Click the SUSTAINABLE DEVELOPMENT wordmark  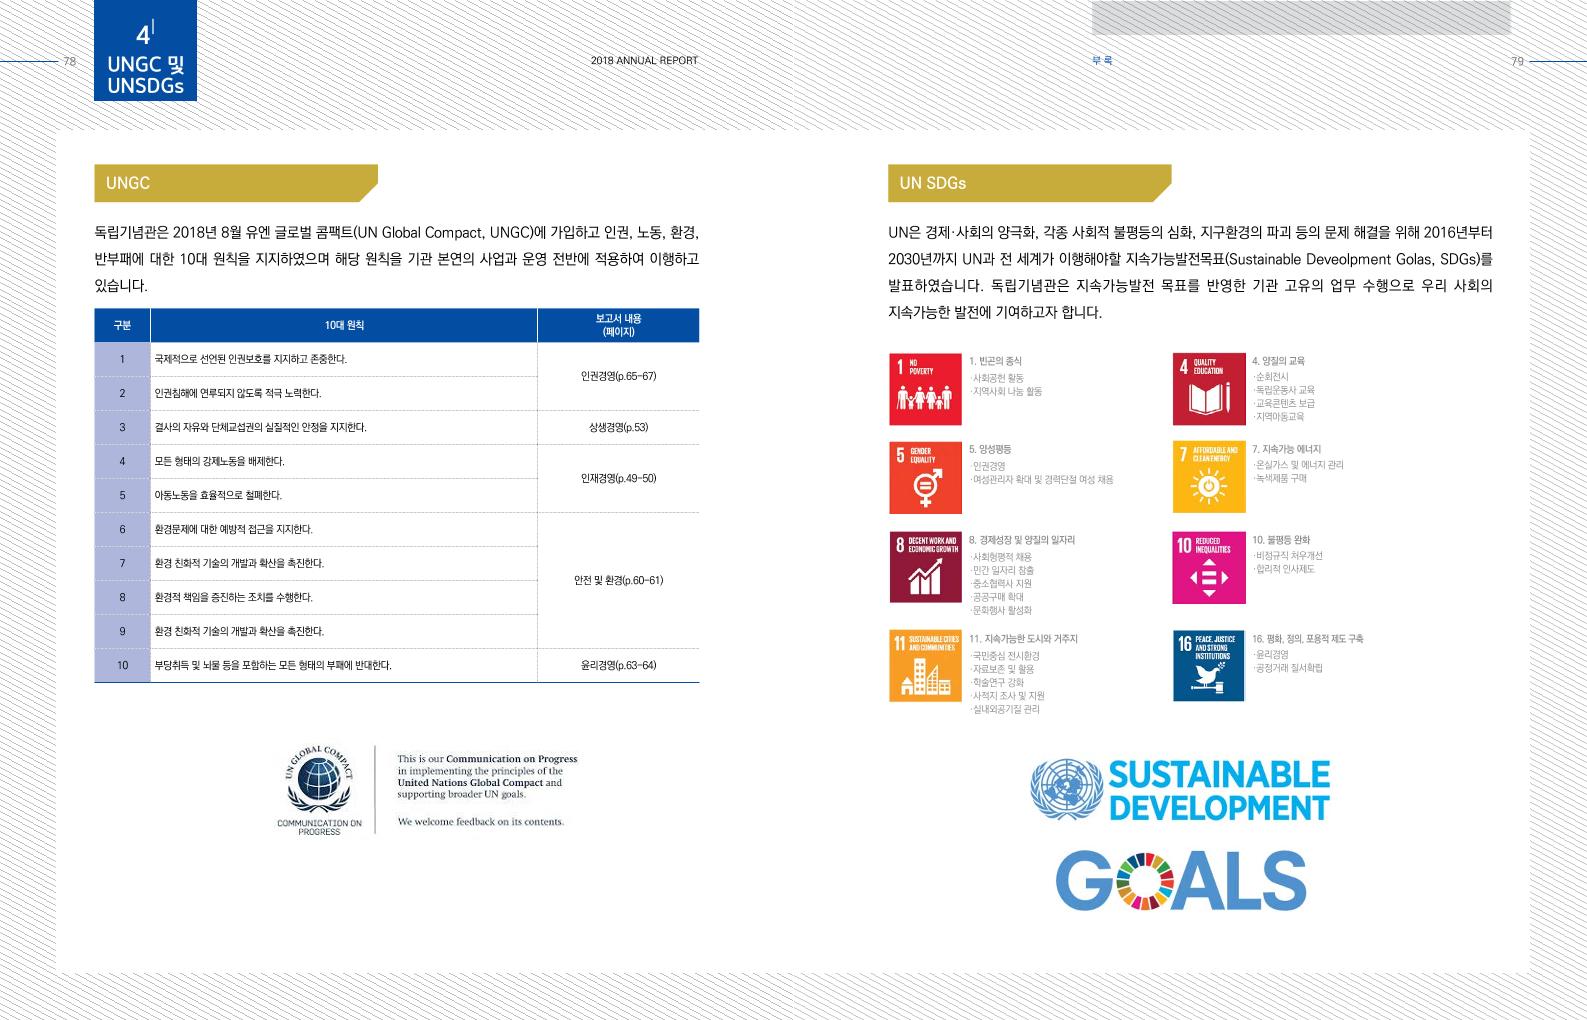1219,790
